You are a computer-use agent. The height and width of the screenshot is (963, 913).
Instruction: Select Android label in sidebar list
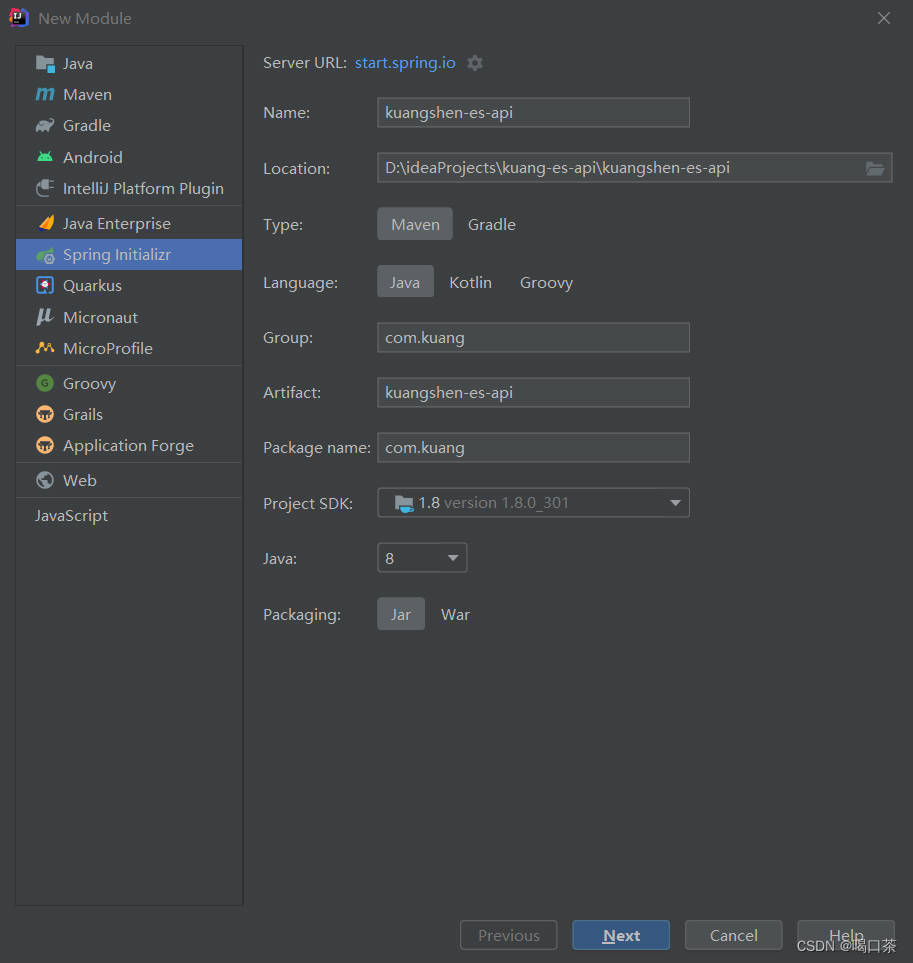pyautogui.click(x=93, y=157)
